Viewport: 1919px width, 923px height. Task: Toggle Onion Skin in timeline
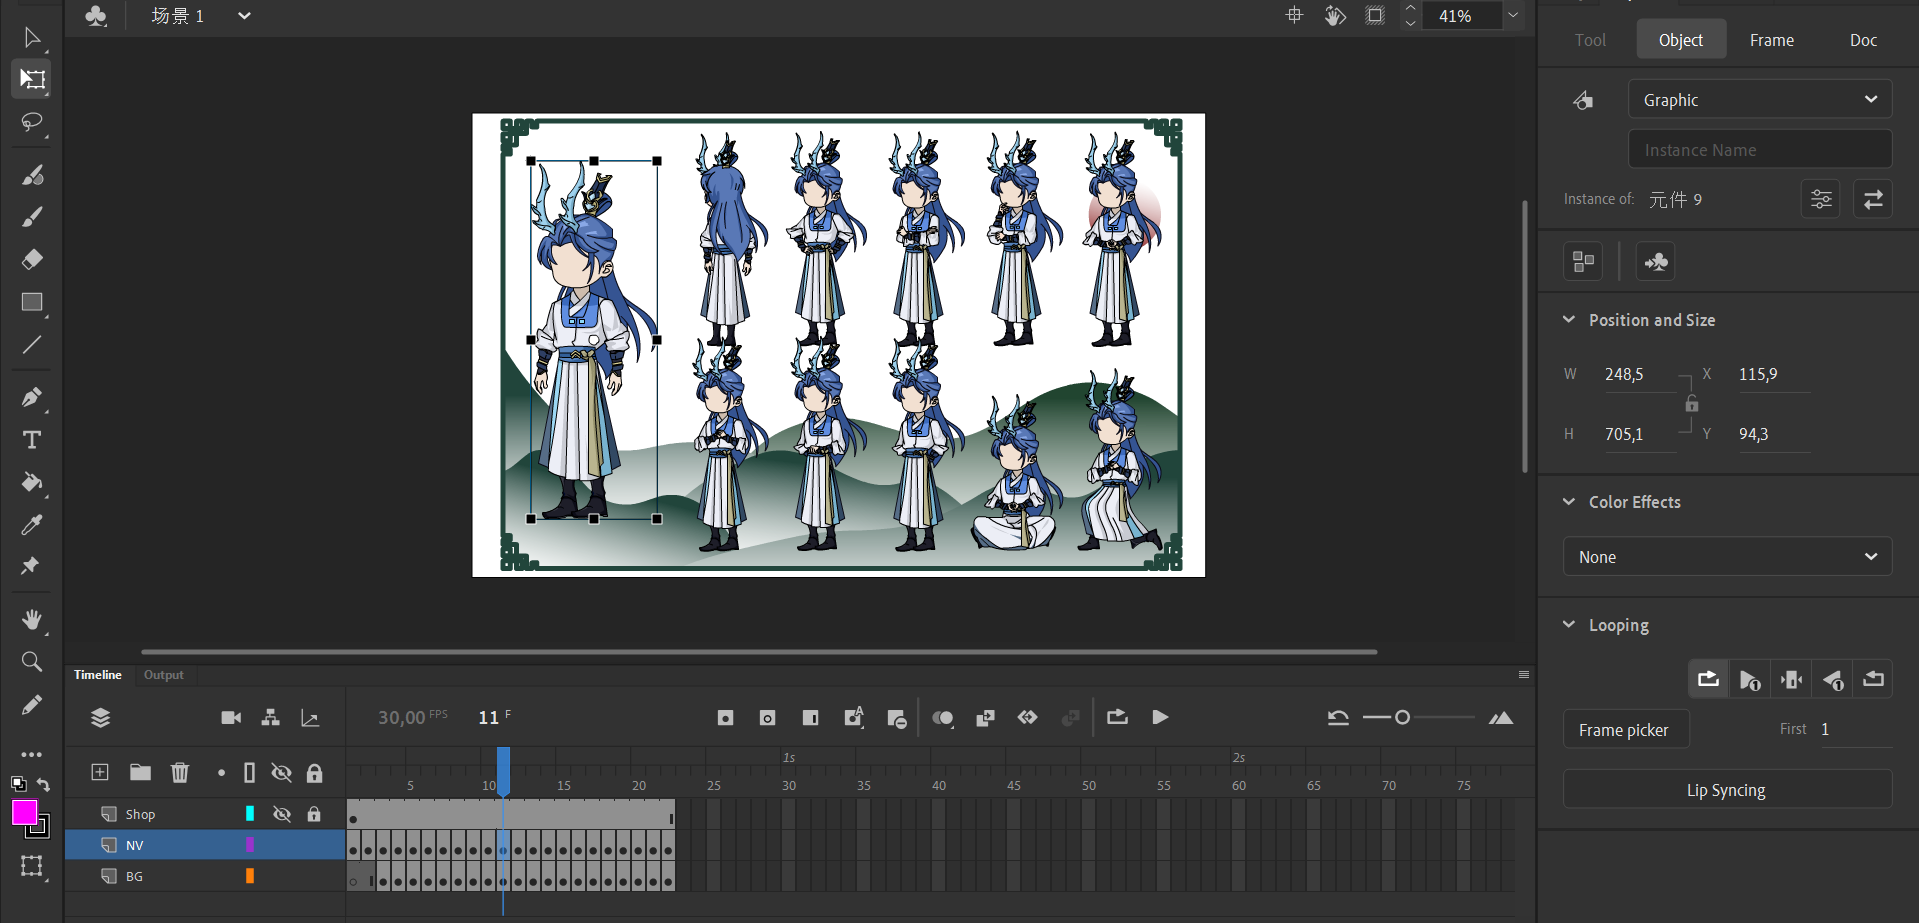(942, 718)
